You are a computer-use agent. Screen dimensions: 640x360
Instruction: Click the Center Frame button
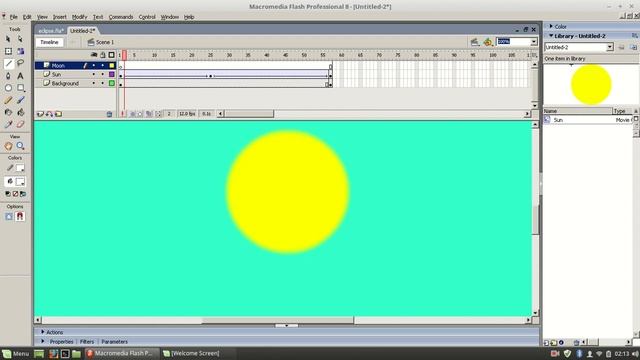(x=122, y=114)
